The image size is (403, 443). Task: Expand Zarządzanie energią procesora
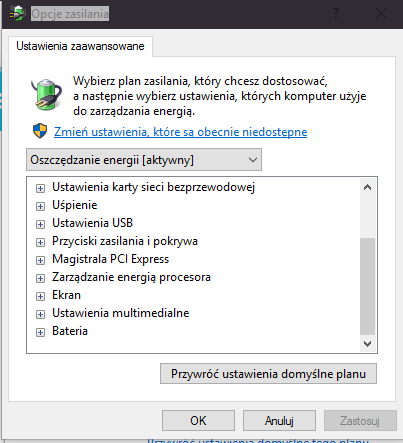click(x=40, y=279)
